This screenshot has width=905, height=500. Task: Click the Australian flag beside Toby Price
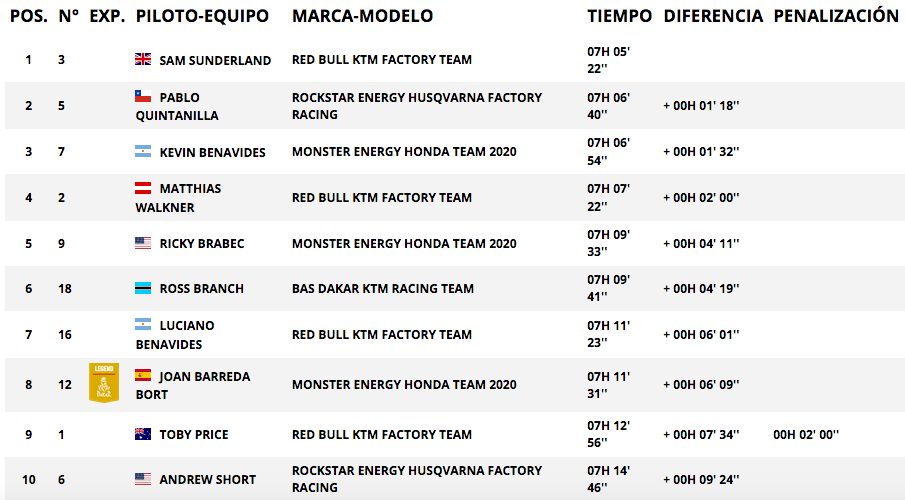pyautogui.click(x=143, y=434)
